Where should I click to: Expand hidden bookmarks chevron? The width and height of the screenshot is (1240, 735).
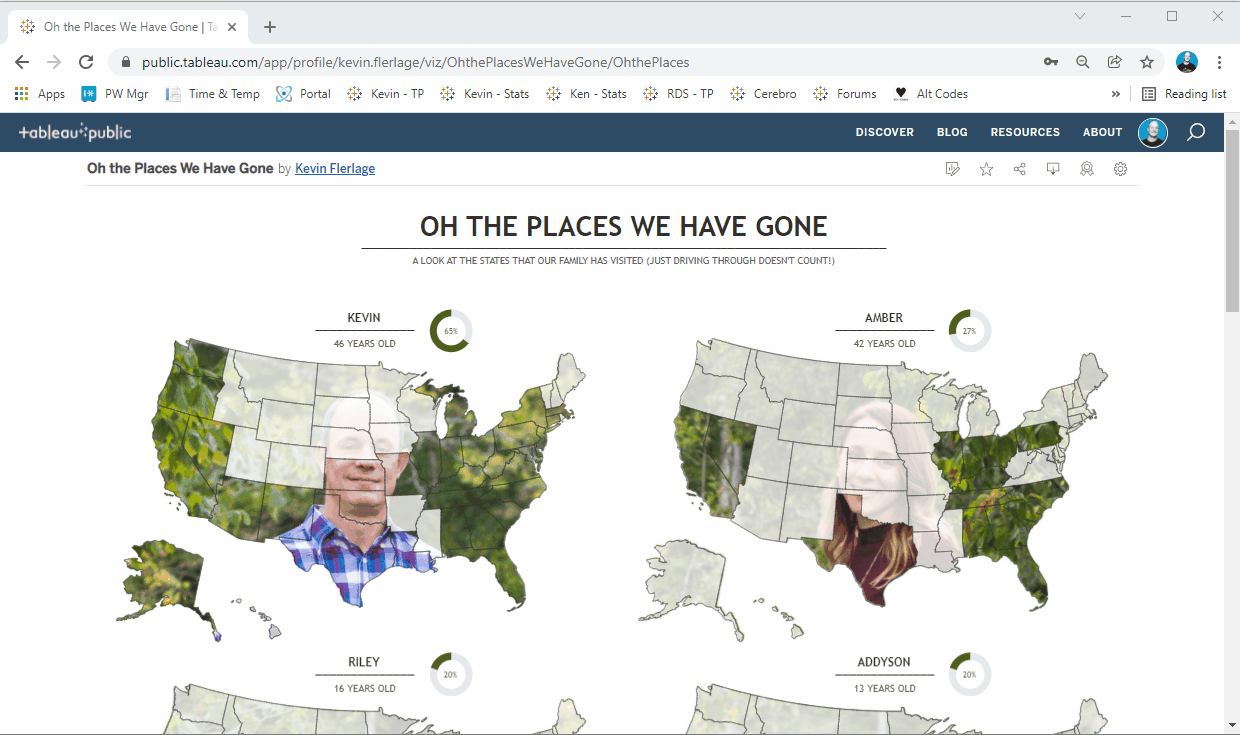click(x=1116, y=94)
